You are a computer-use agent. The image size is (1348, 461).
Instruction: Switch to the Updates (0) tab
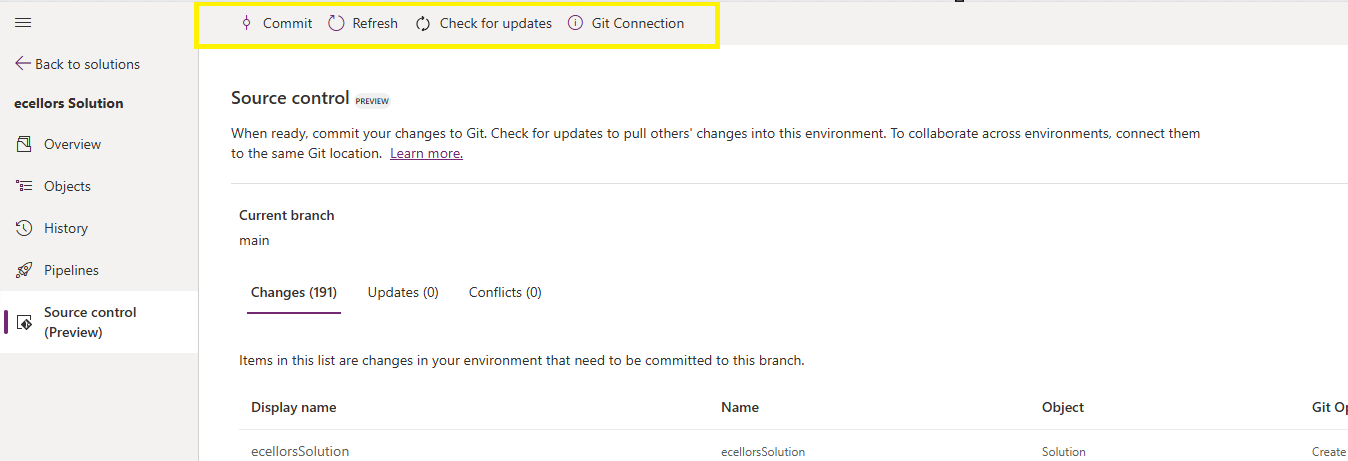tap(403, 292)
